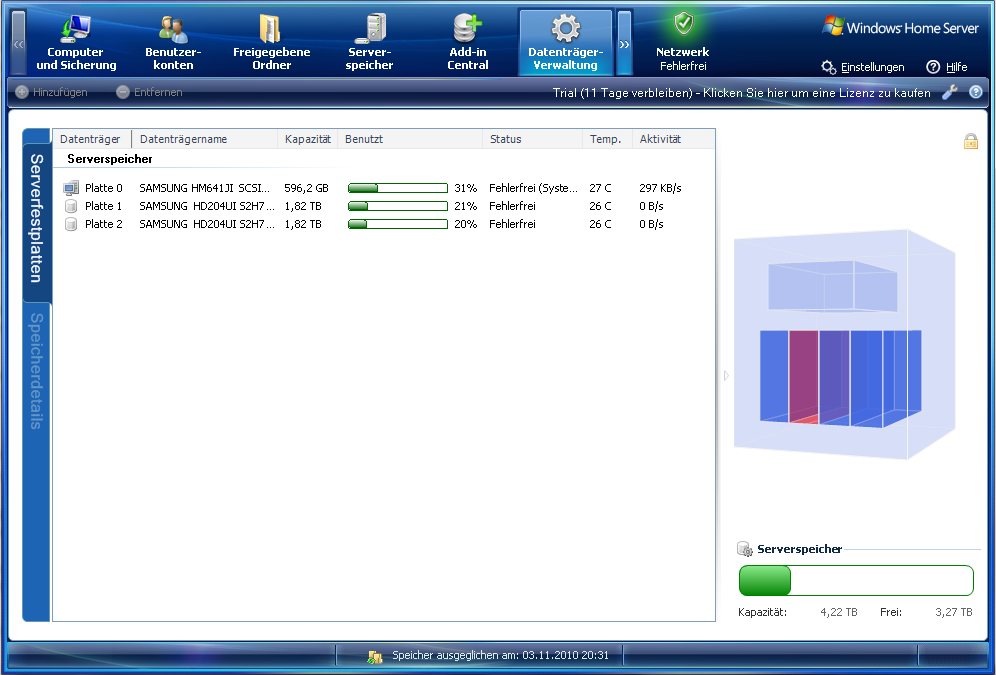The width and height of the screenshot is (996, 675).
Task: Click the Speicher ausgeglichen status text
Action: click(x=500, y=655)
